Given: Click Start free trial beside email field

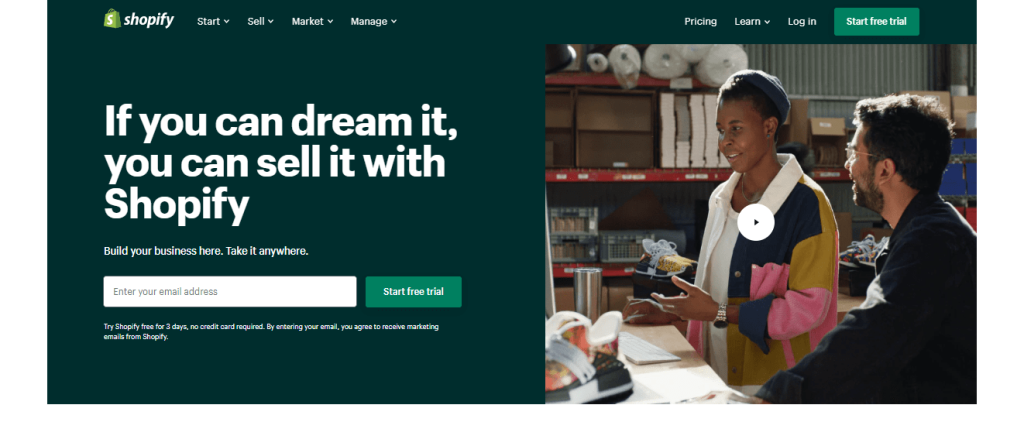Looking at the screenshot, I should 413,291.
